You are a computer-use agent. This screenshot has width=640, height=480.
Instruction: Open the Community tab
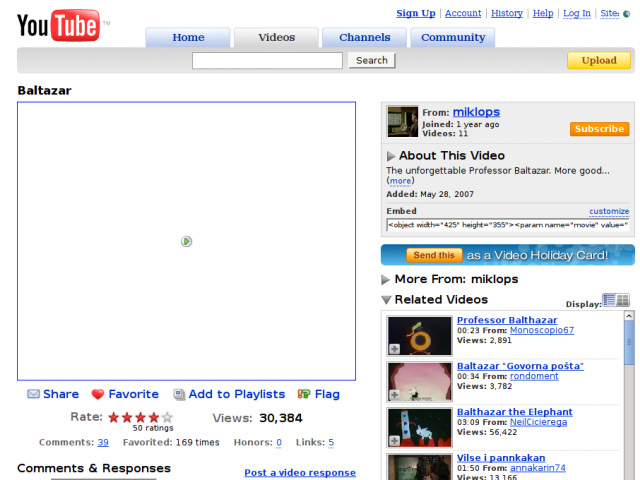click(x=453, y=37)
